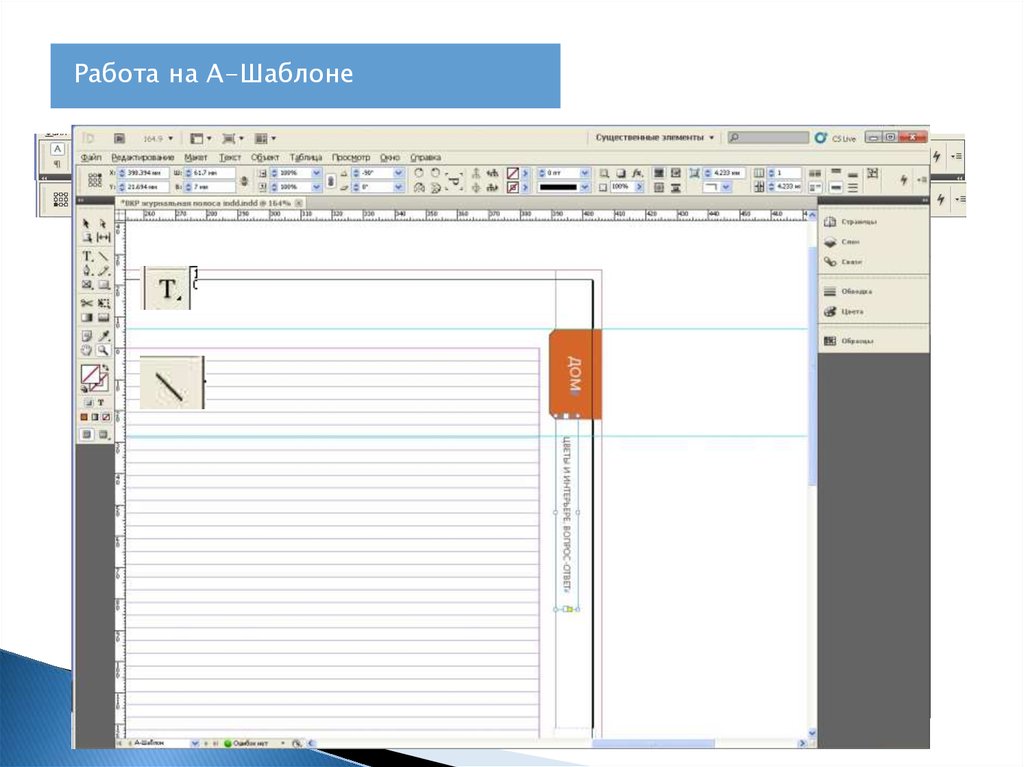The width and height of the screenshot is (1024, 767).
Task: Open the rotation angle dropdown showing -90°
Action: 398,173
